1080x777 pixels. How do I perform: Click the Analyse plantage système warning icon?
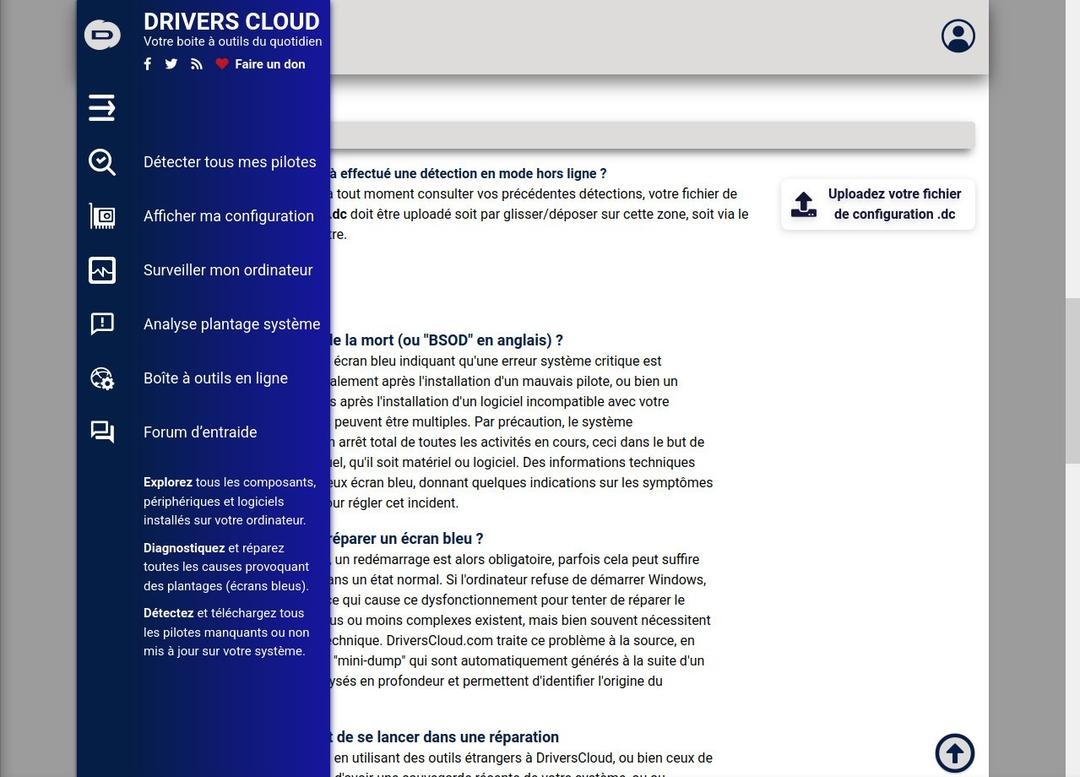click(101, 323)
